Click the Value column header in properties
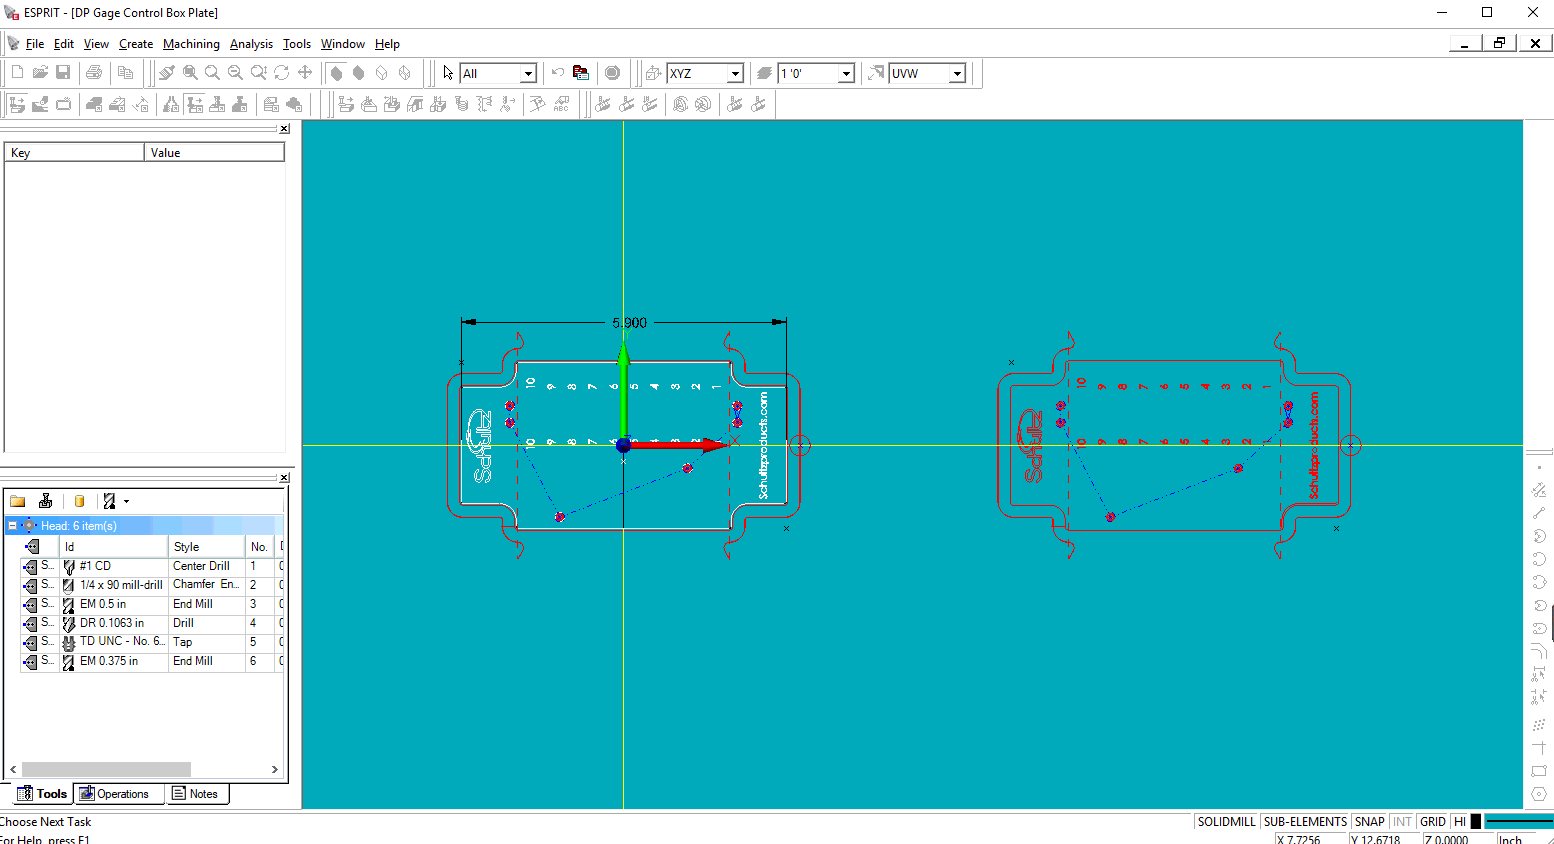 point(215,153)
